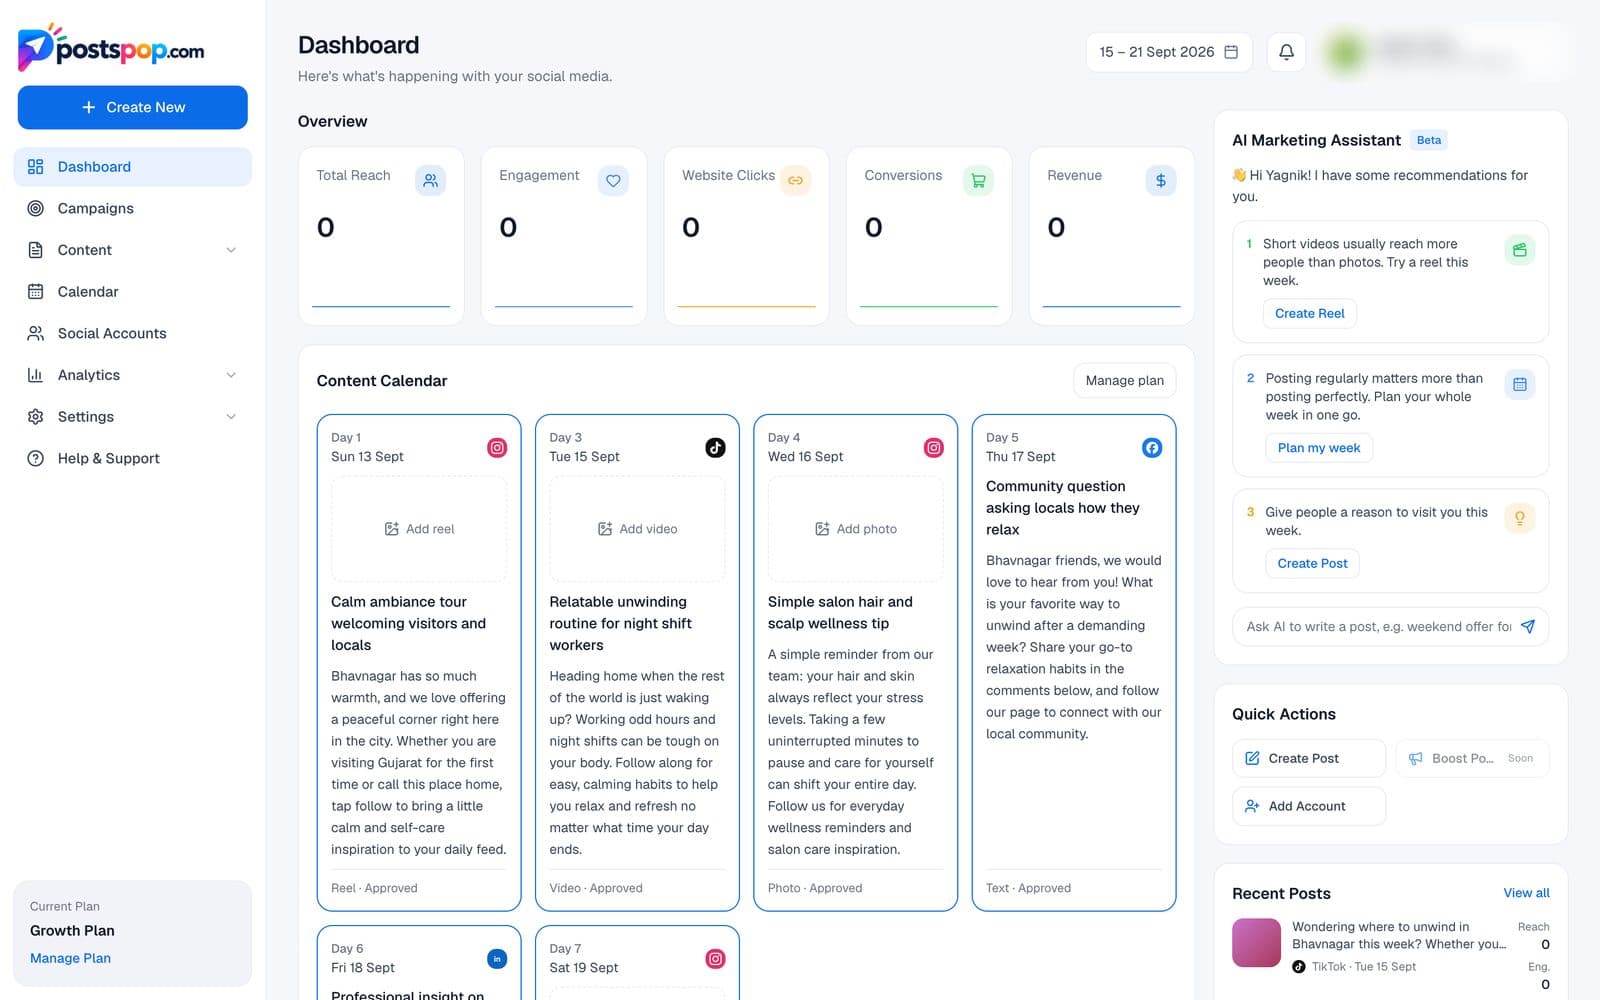Open Social Accounts in sidebar
This screenshot has height=1000, width=1600.
point(132,333)
